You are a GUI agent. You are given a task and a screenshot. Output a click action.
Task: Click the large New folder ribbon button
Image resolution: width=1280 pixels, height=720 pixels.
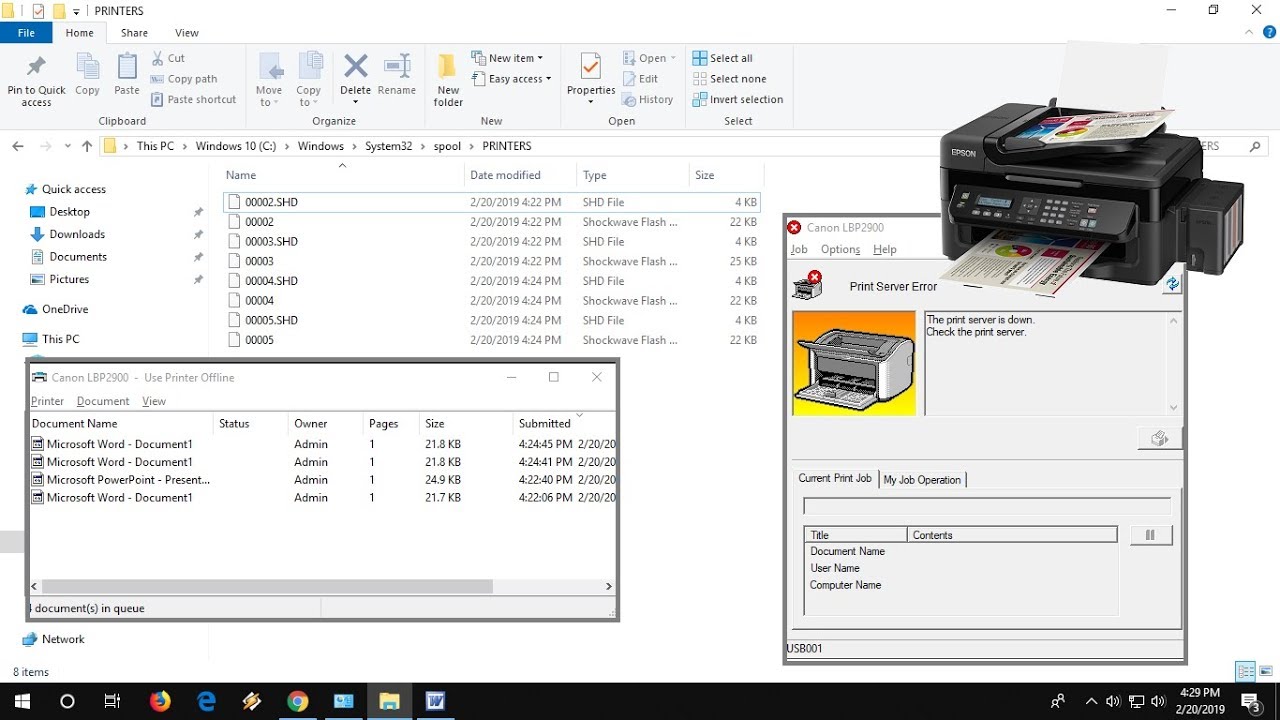click(448, 81)
